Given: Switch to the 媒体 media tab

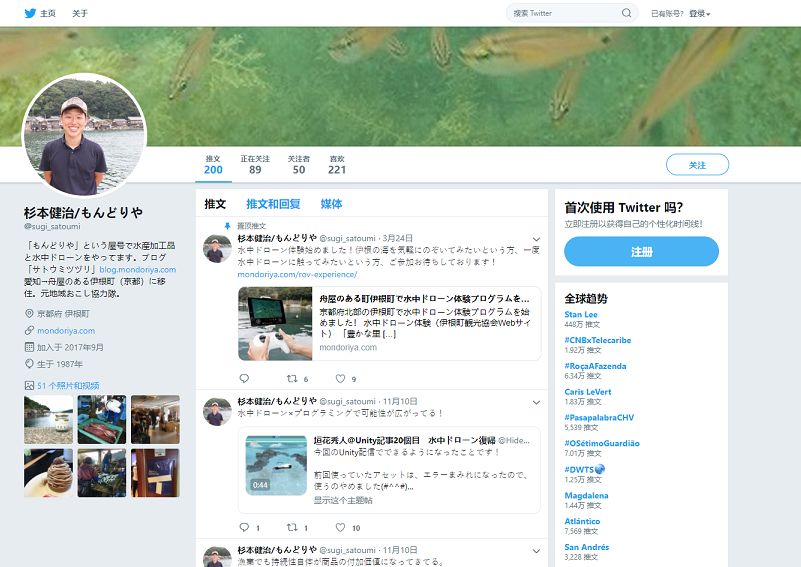Looking at the screenshot, I should [331, 204].
